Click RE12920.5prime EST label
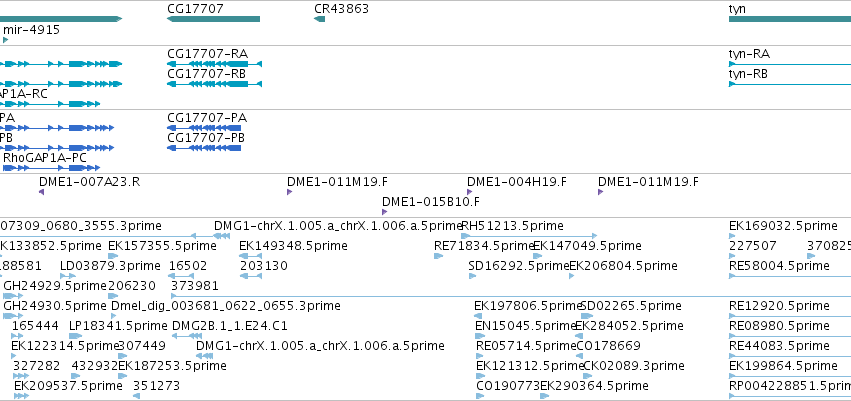Image resolution: width=851 pixels, height=401 pixels. click(779, 306)
